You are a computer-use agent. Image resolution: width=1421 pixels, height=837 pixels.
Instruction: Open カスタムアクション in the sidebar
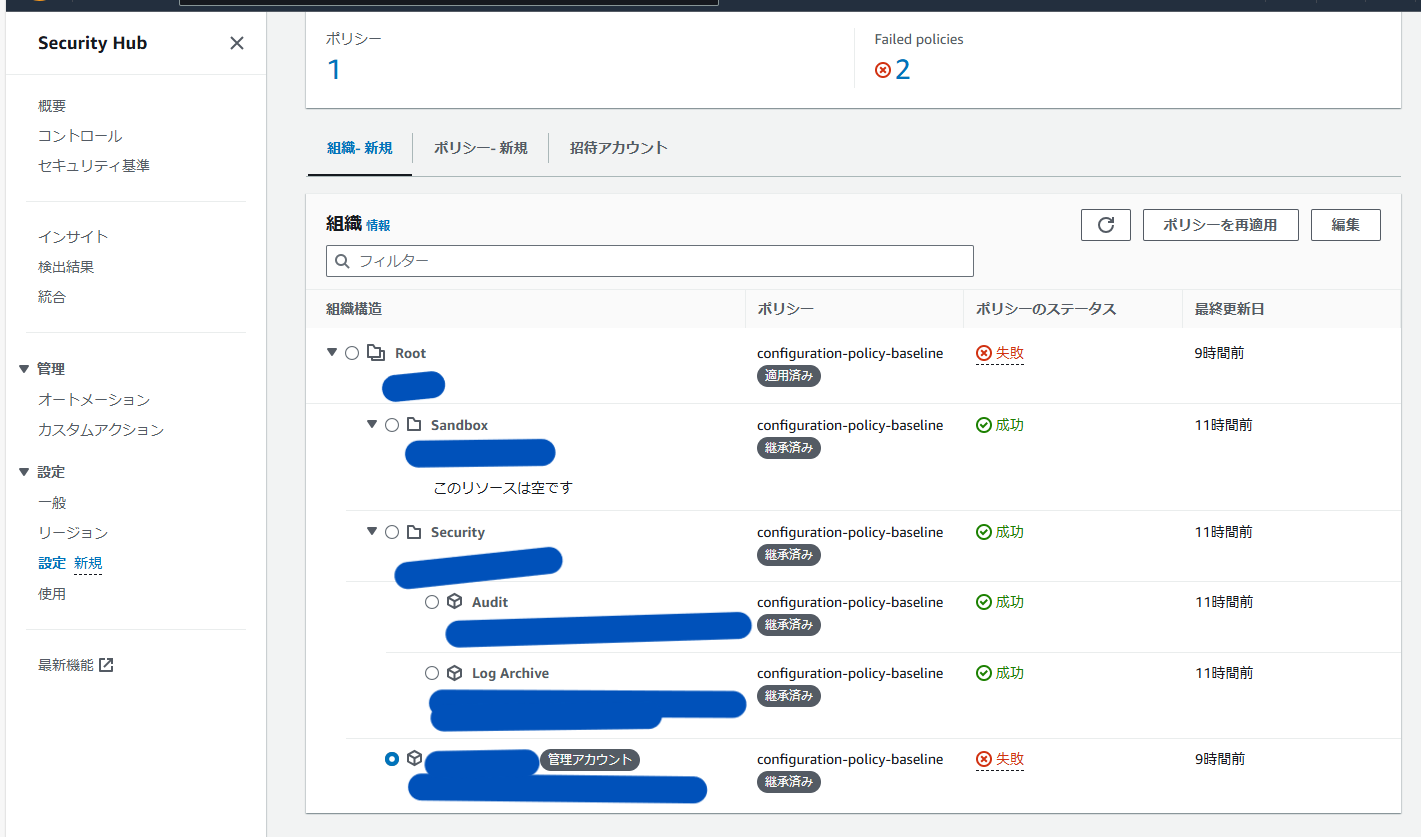pyautogui.click(x=101, y=430)
